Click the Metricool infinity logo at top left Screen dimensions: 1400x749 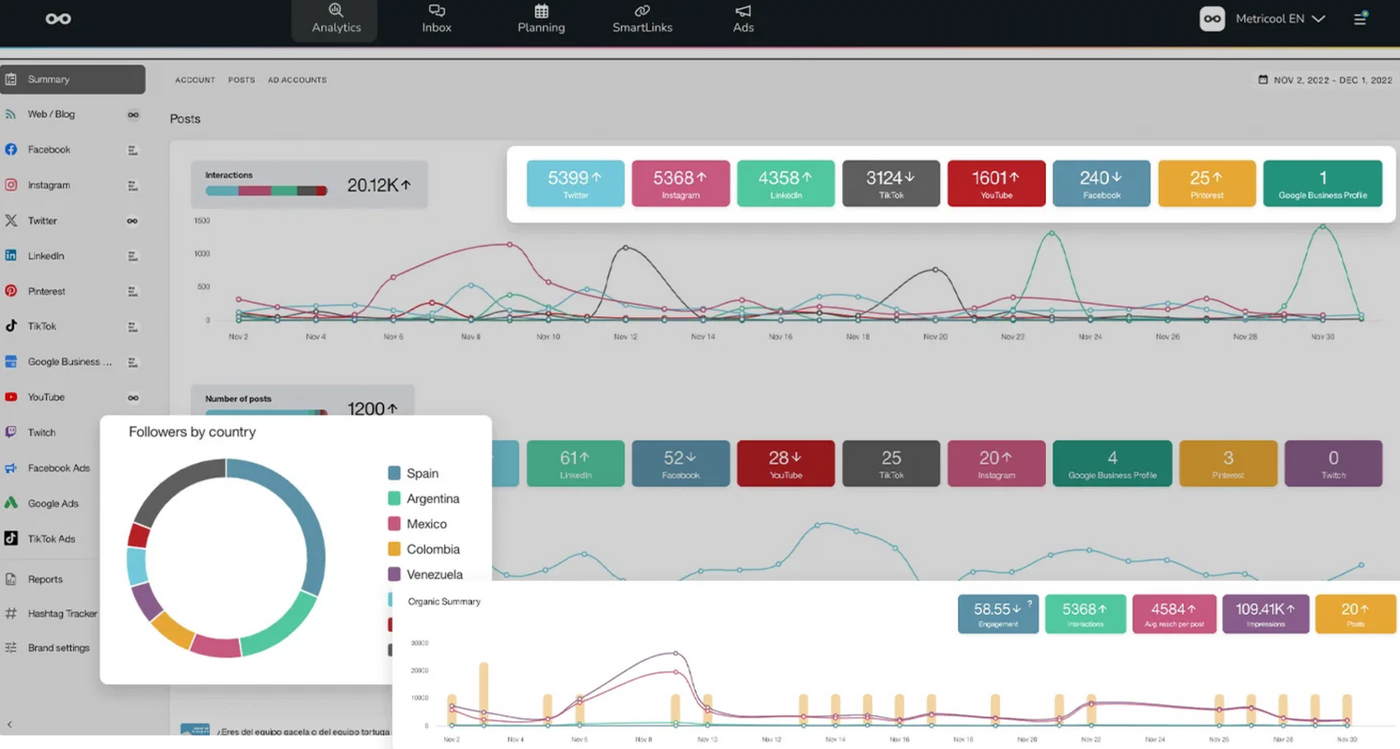58,19
